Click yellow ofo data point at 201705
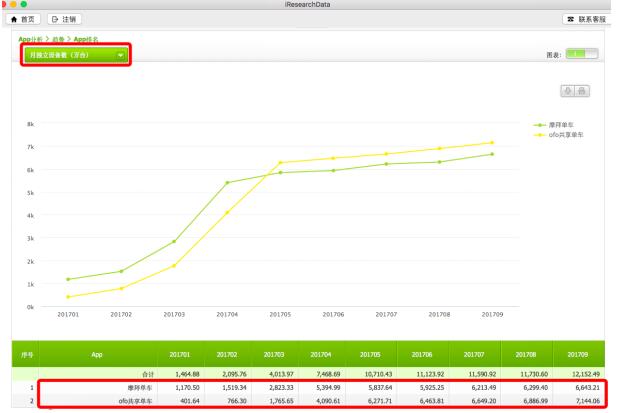Image resolution: width=623 pixels, height=413 pixels. 280,163
